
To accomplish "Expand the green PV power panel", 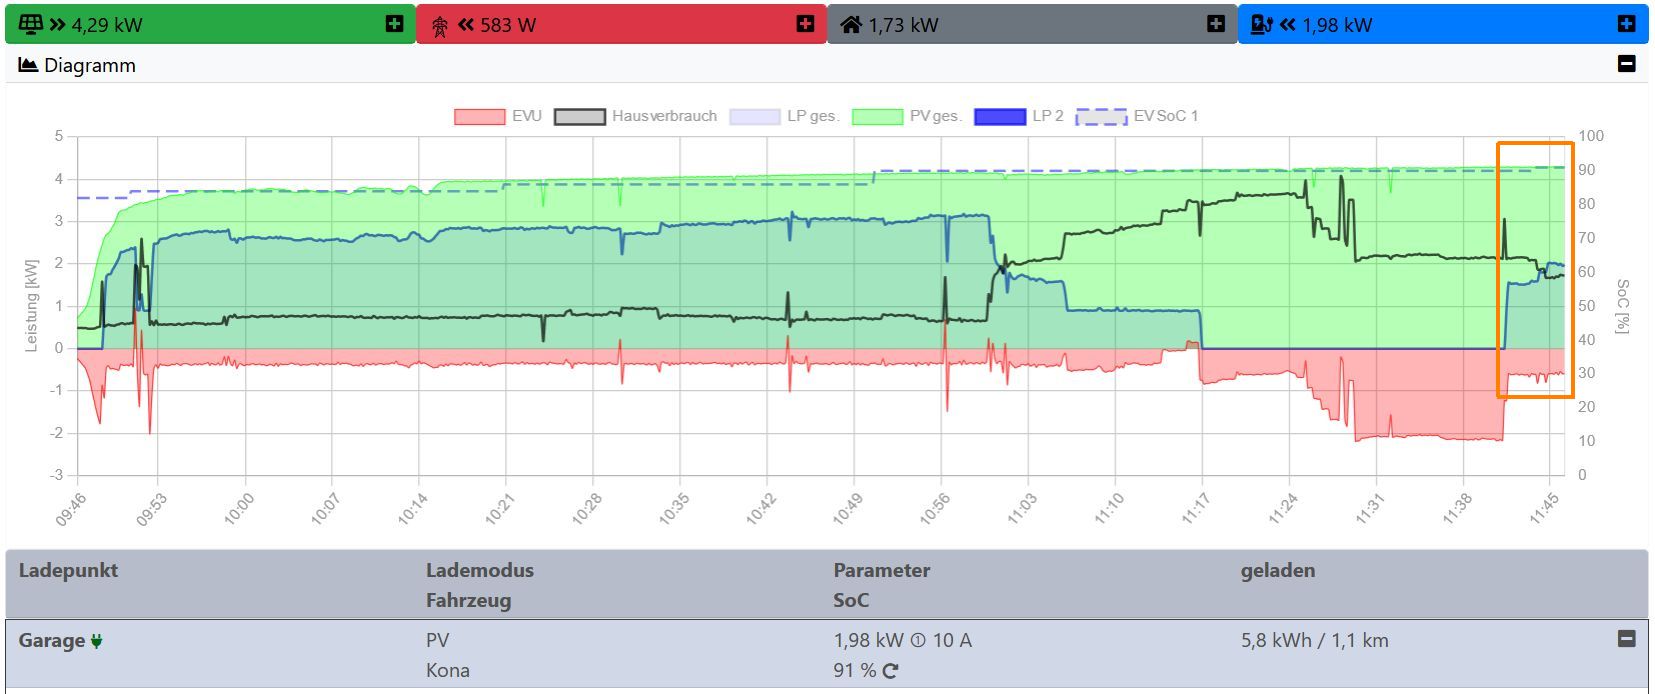I will (395, 24).
